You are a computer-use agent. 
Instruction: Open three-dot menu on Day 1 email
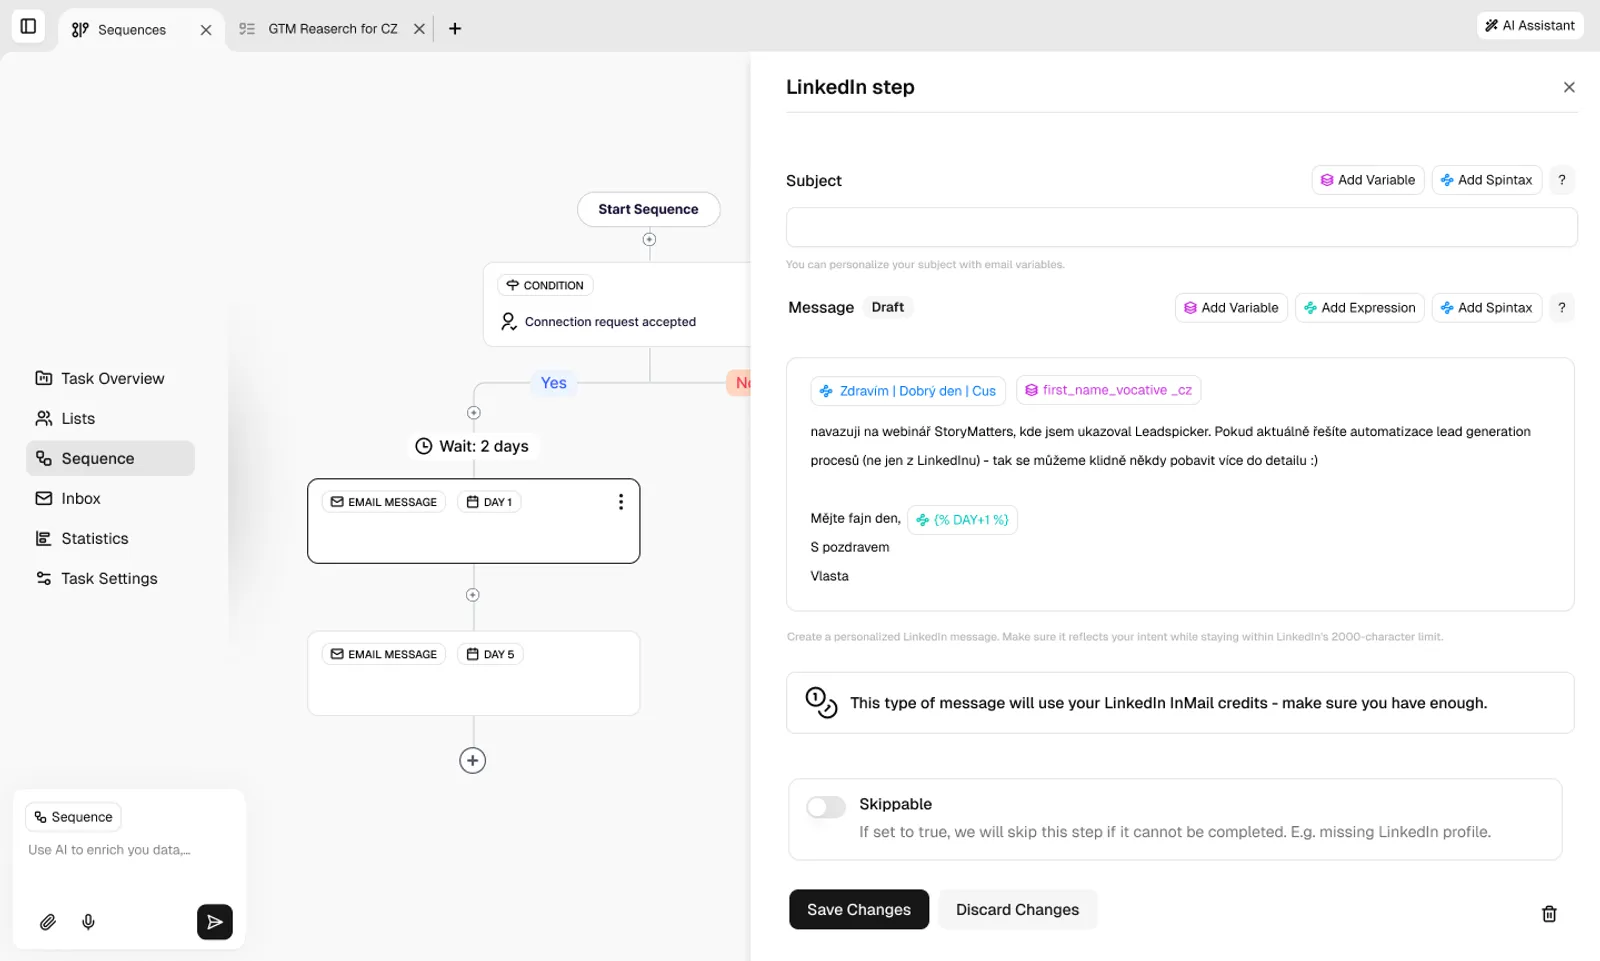[x=621, y=502]
